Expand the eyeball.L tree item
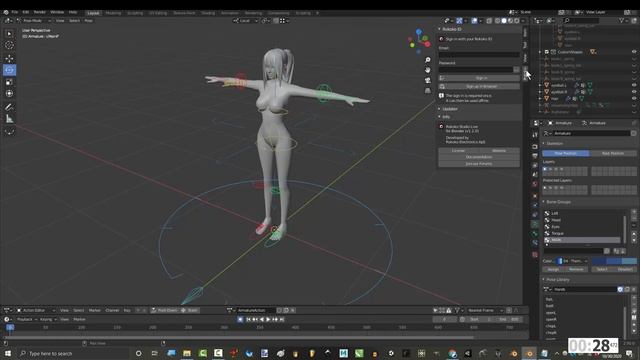 (x=540, y=85)
